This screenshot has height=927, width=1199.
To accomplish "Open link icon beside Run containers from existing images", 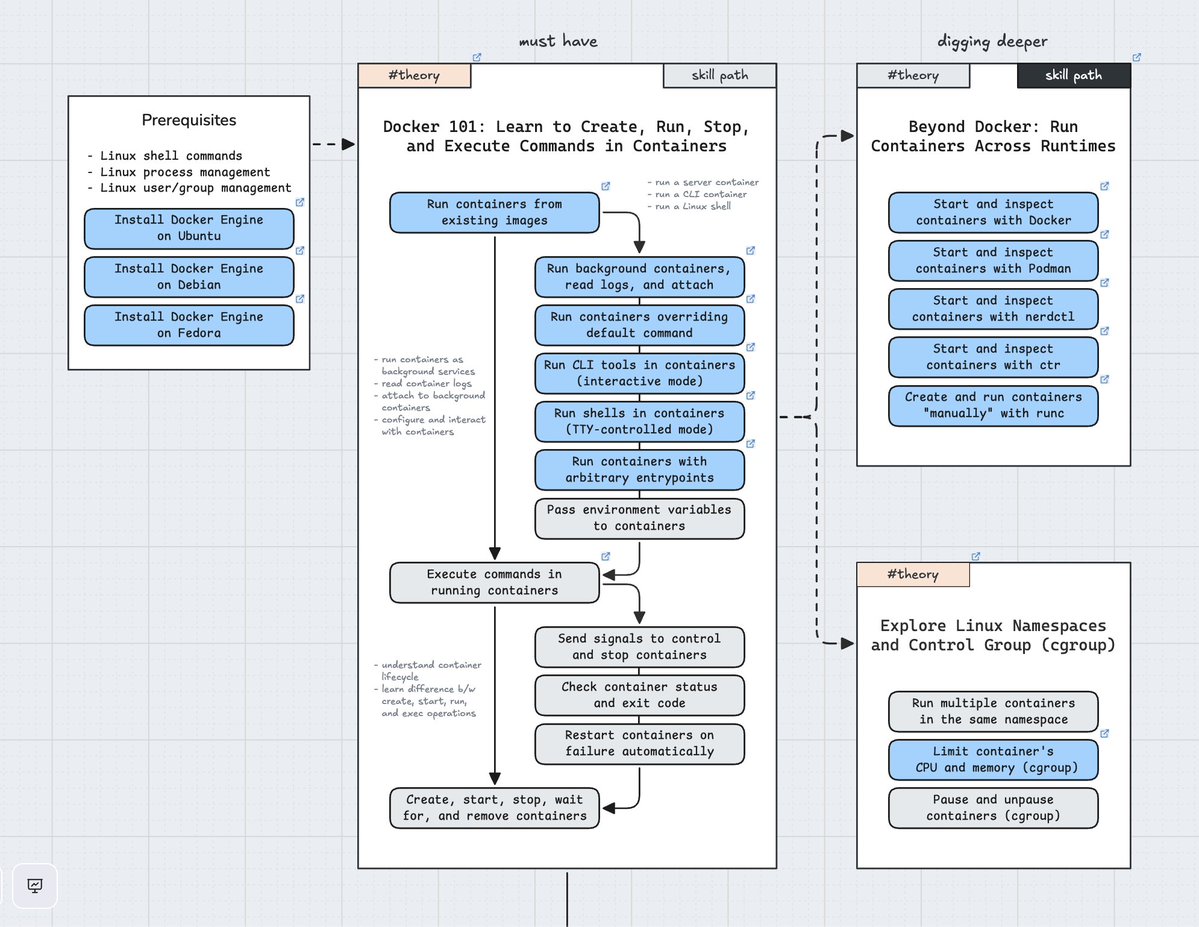I will click(606, 187).
